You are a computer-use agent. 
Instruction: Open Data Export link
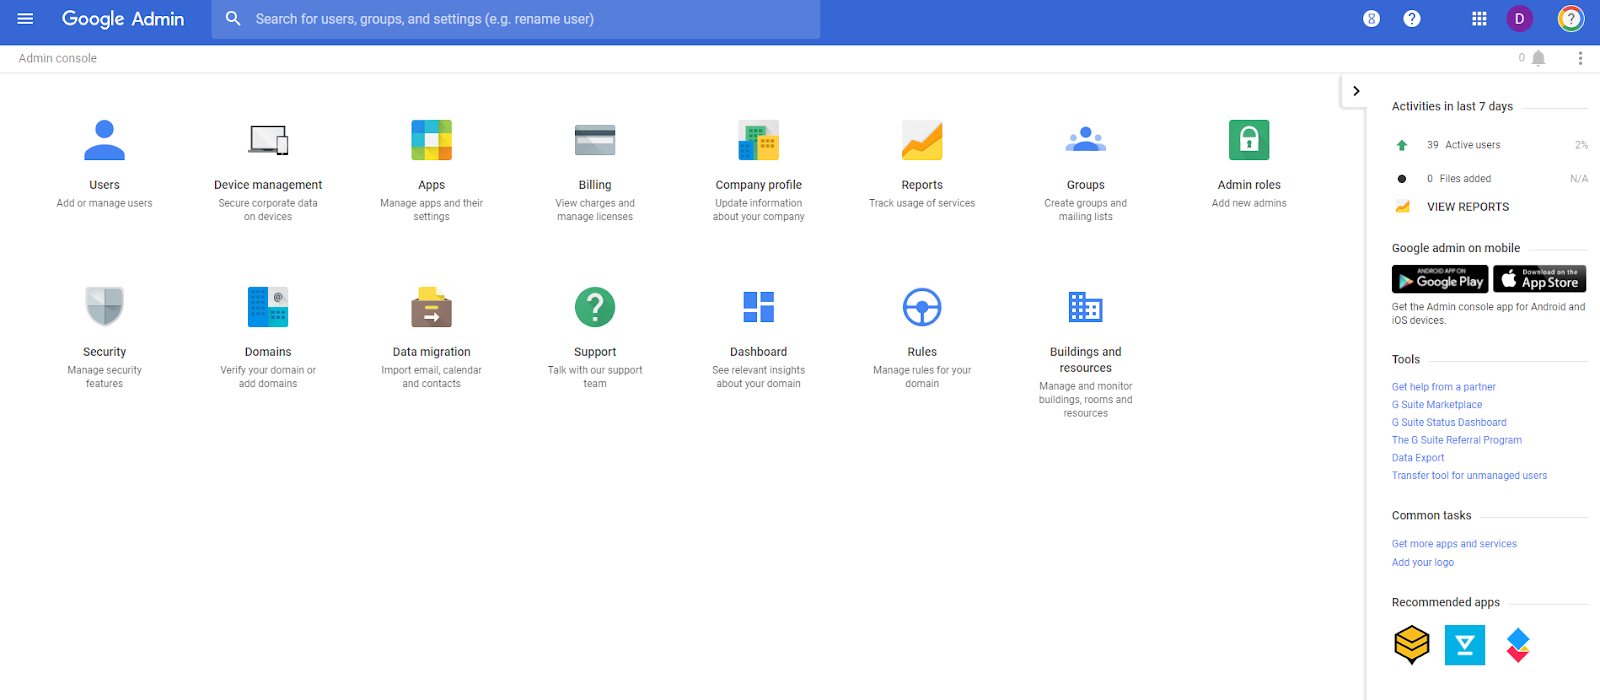coord(1418,458)
